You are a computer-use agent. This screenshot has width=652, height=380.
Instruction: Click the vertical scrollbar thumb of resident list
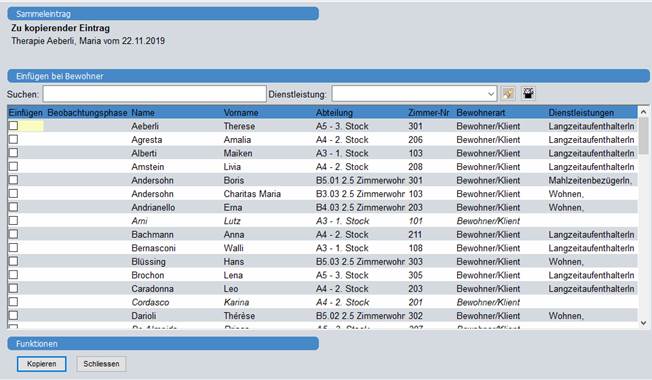click(643, 136)
